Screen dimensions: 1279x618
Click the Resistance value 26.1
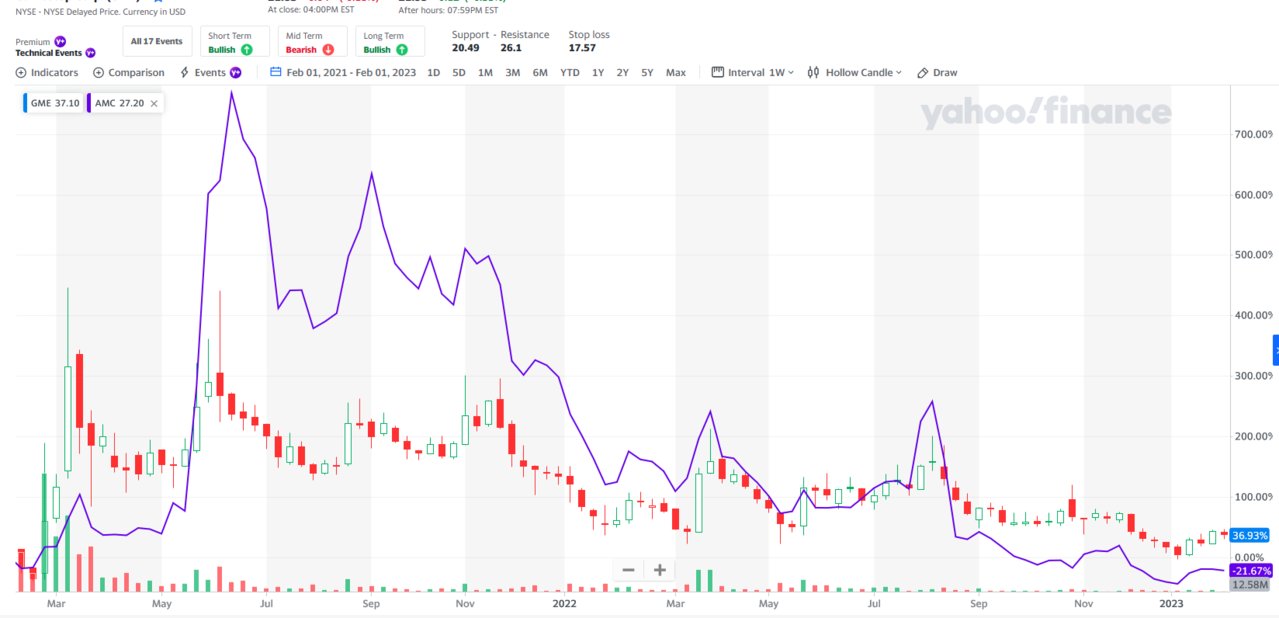point(511,47)
